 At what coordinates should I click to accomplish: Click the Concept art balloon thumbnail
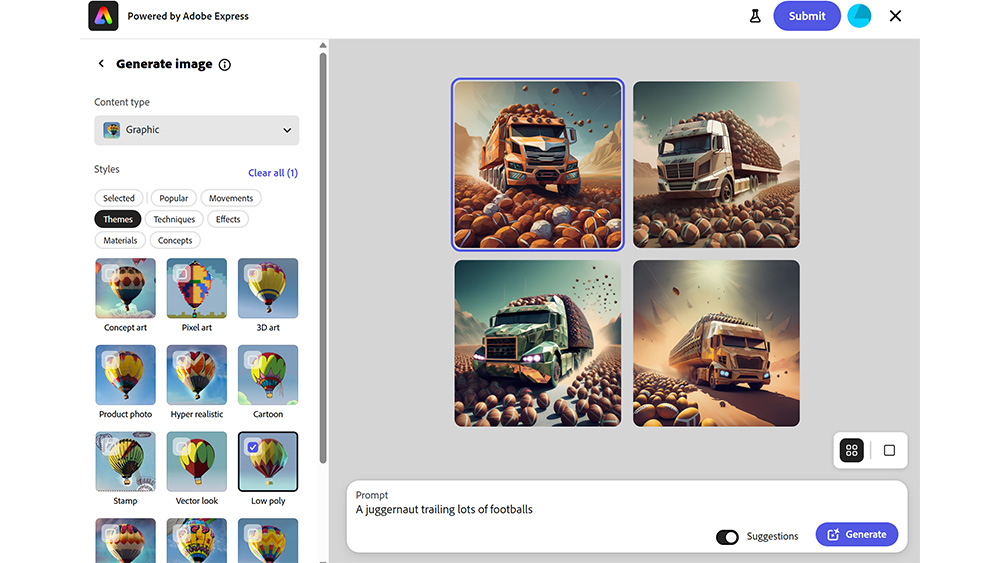(x=125, y=288)
